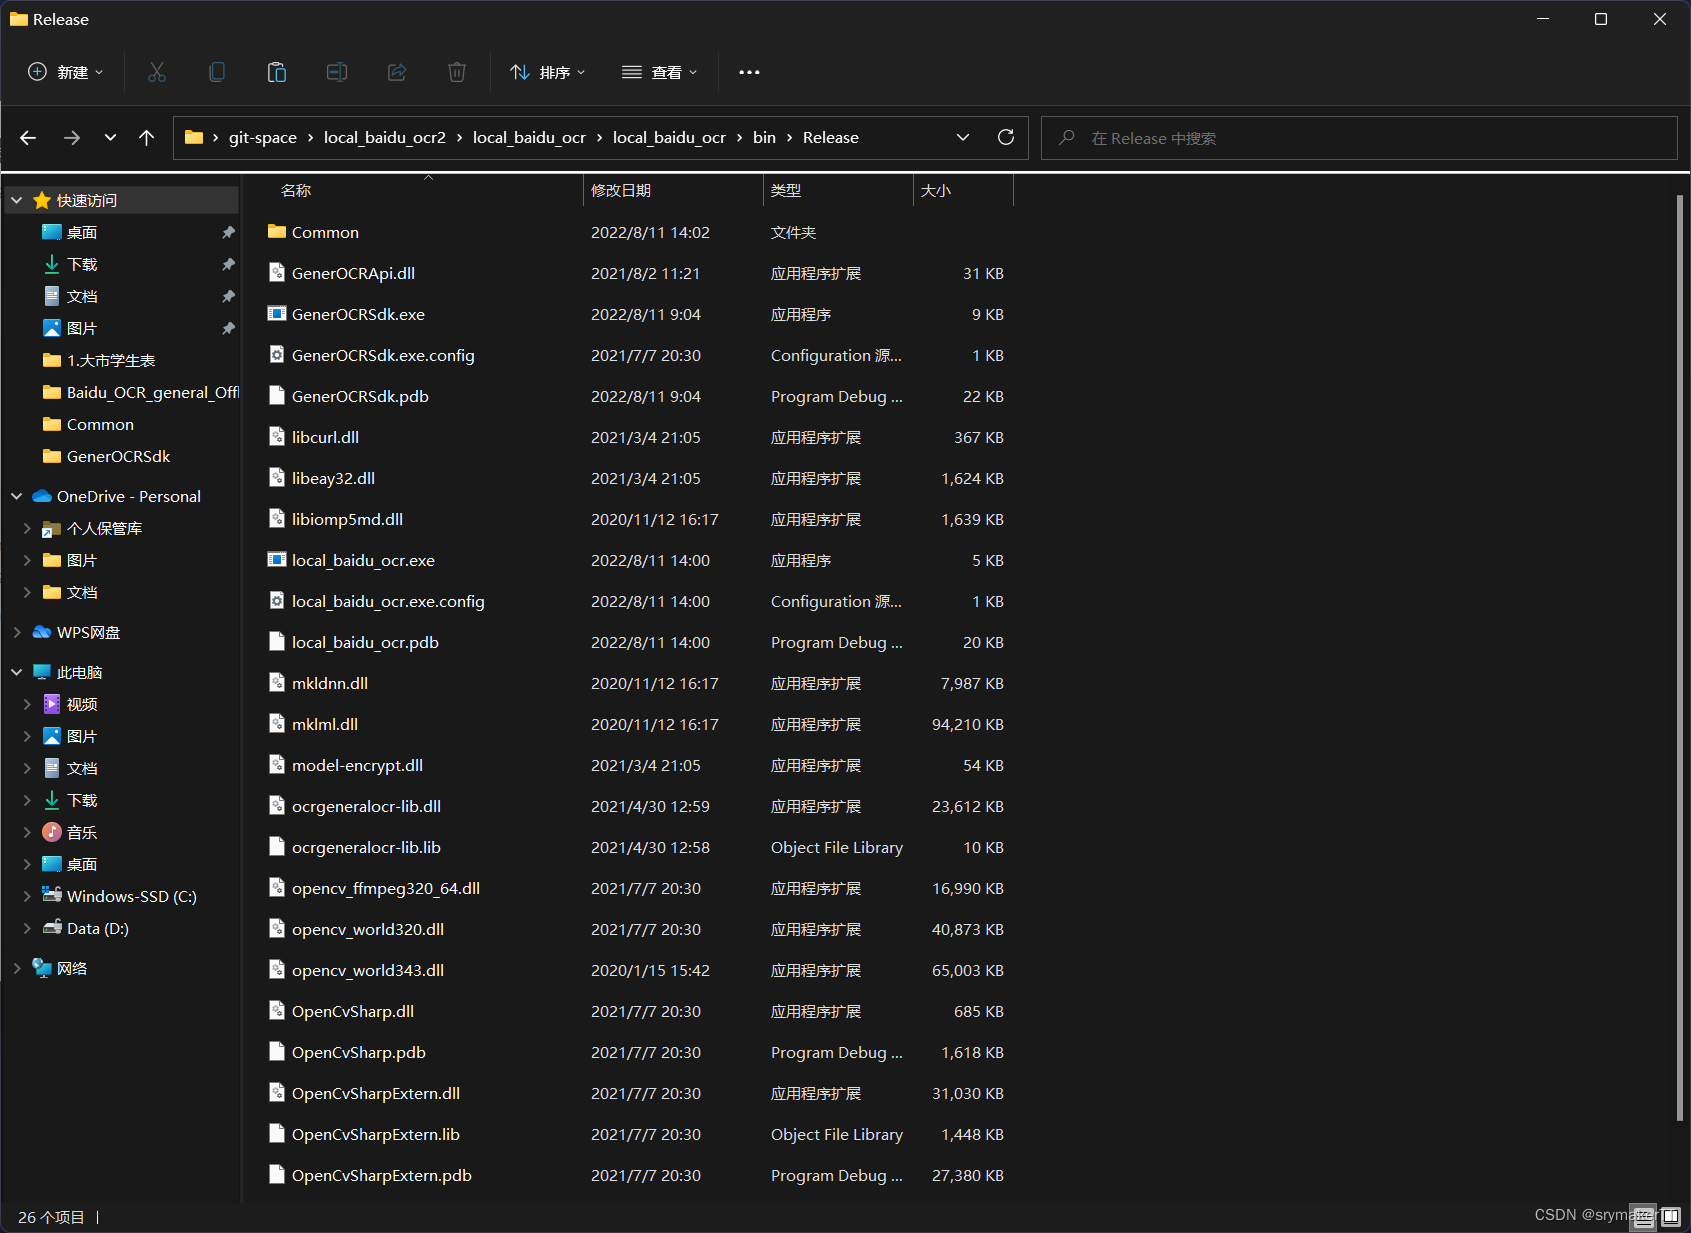Click inside the 在 Release 中搜索 search box
This screenshot has width=1691, height=1233.
coord(1359,138)
